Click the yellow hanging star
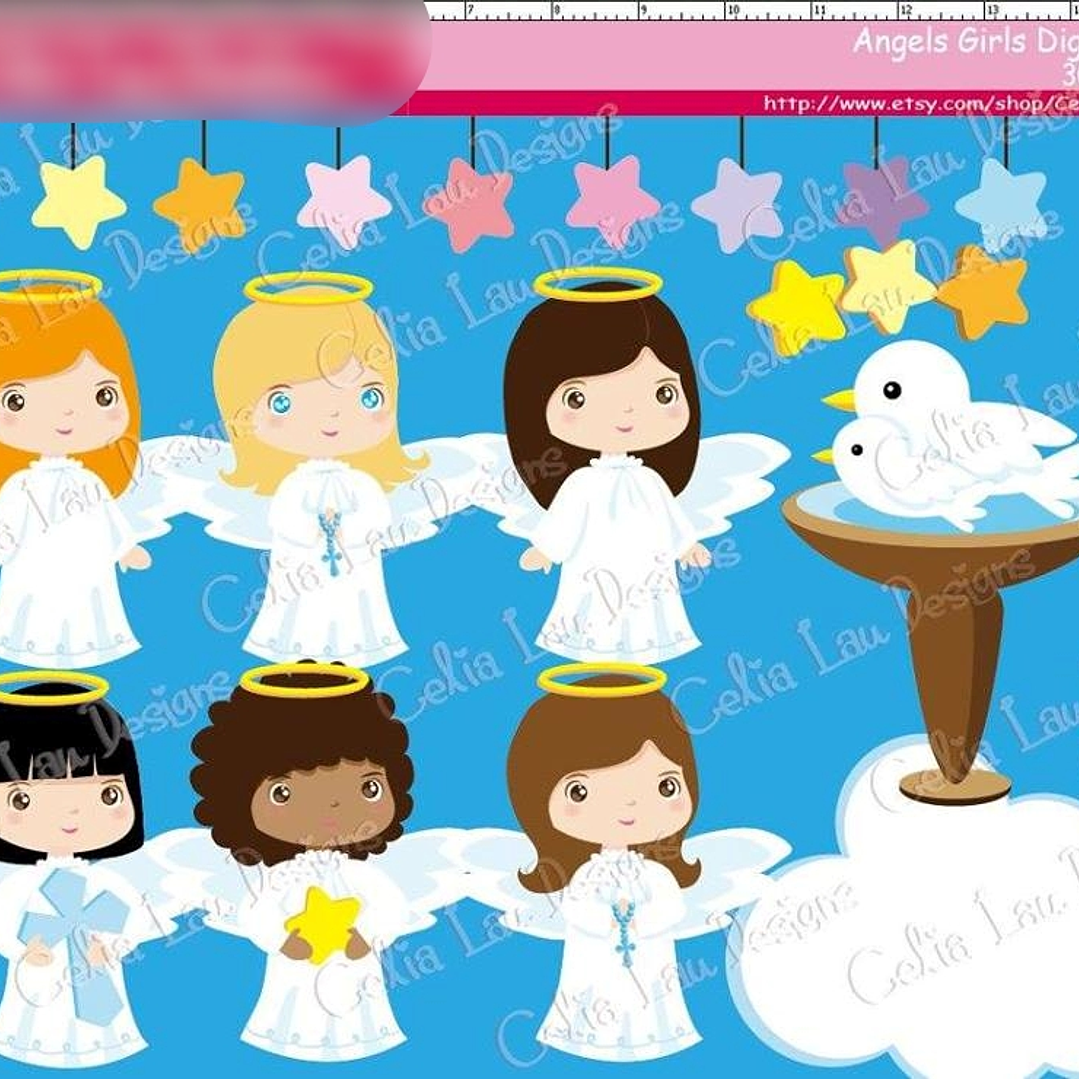The image size is (1079, 1079). 78,202
